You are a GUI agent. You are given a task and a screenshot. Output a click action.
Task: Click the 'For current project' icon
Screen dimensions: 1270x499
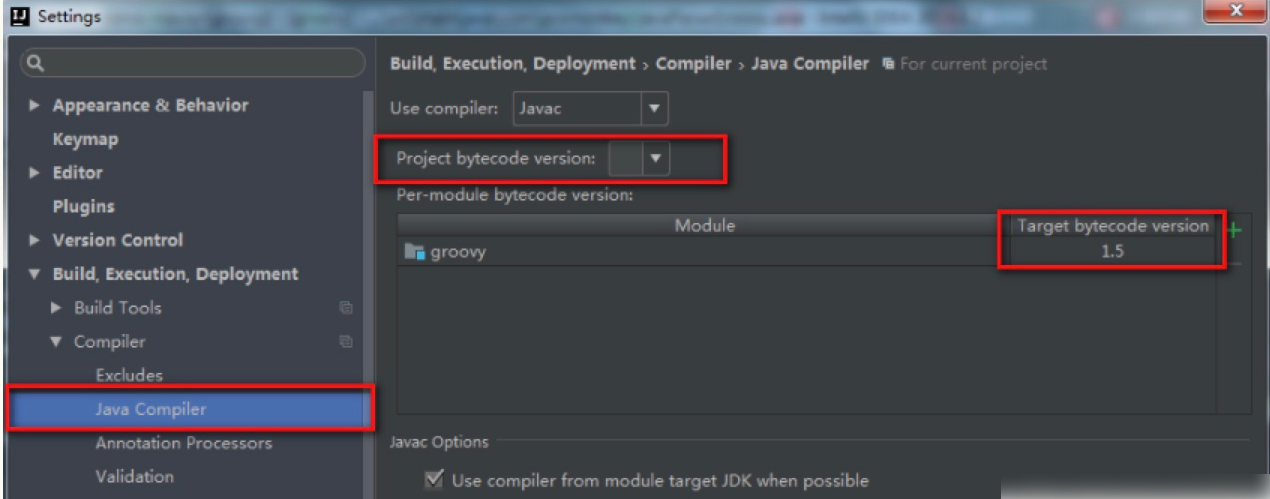(888, 64)
